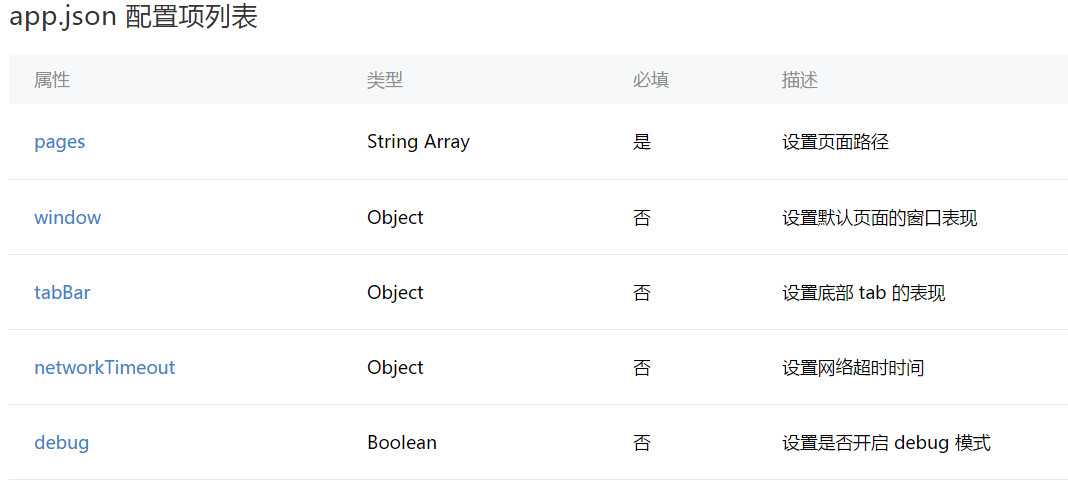
Task: Click Object type in networkTimeout row
Action: tap(395, 368)
